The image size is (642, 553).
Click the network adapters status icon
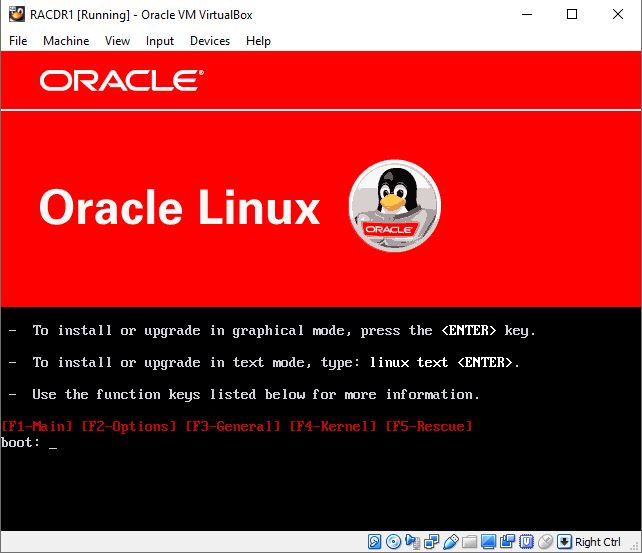[x=432, y=542]
